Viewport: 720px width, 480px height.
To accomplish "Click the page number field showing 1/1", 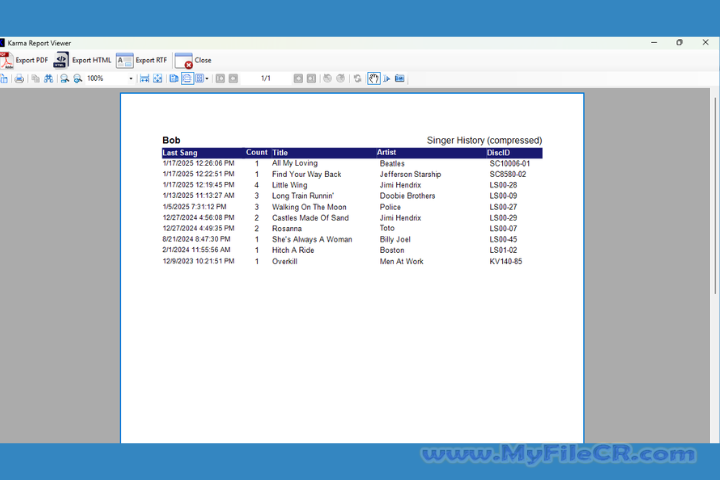I will pos(266,79).
